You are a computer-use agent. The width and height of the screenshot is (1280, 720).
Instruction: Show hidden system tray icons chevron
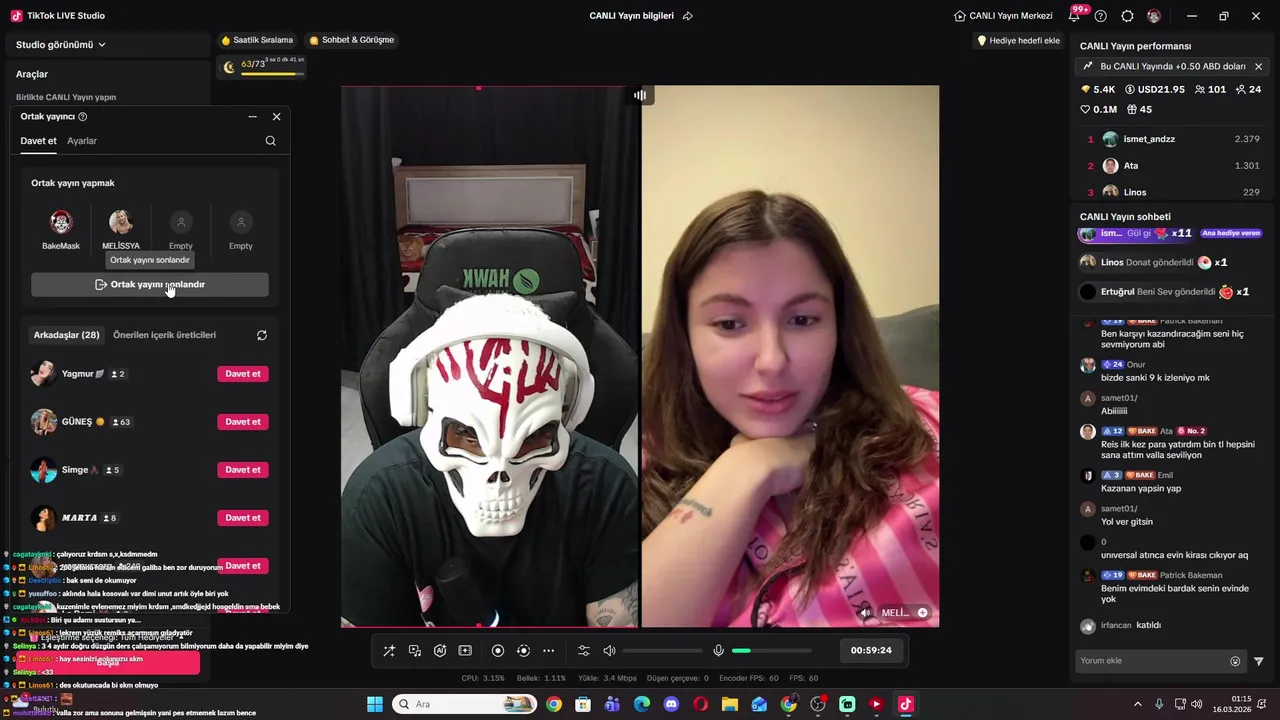[1137, 704]
